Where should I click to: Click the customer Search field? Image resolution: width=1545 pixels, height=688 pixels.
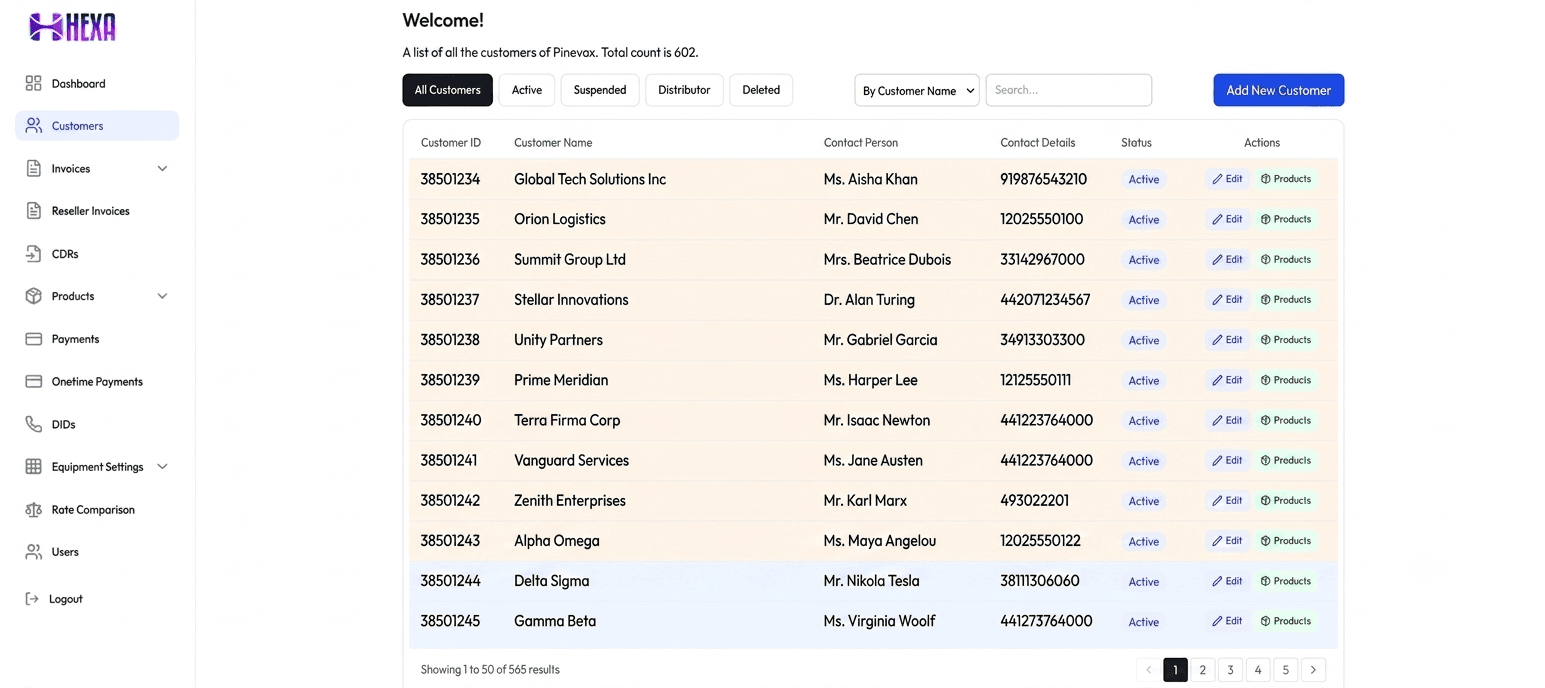click(x=1069, y=90)
